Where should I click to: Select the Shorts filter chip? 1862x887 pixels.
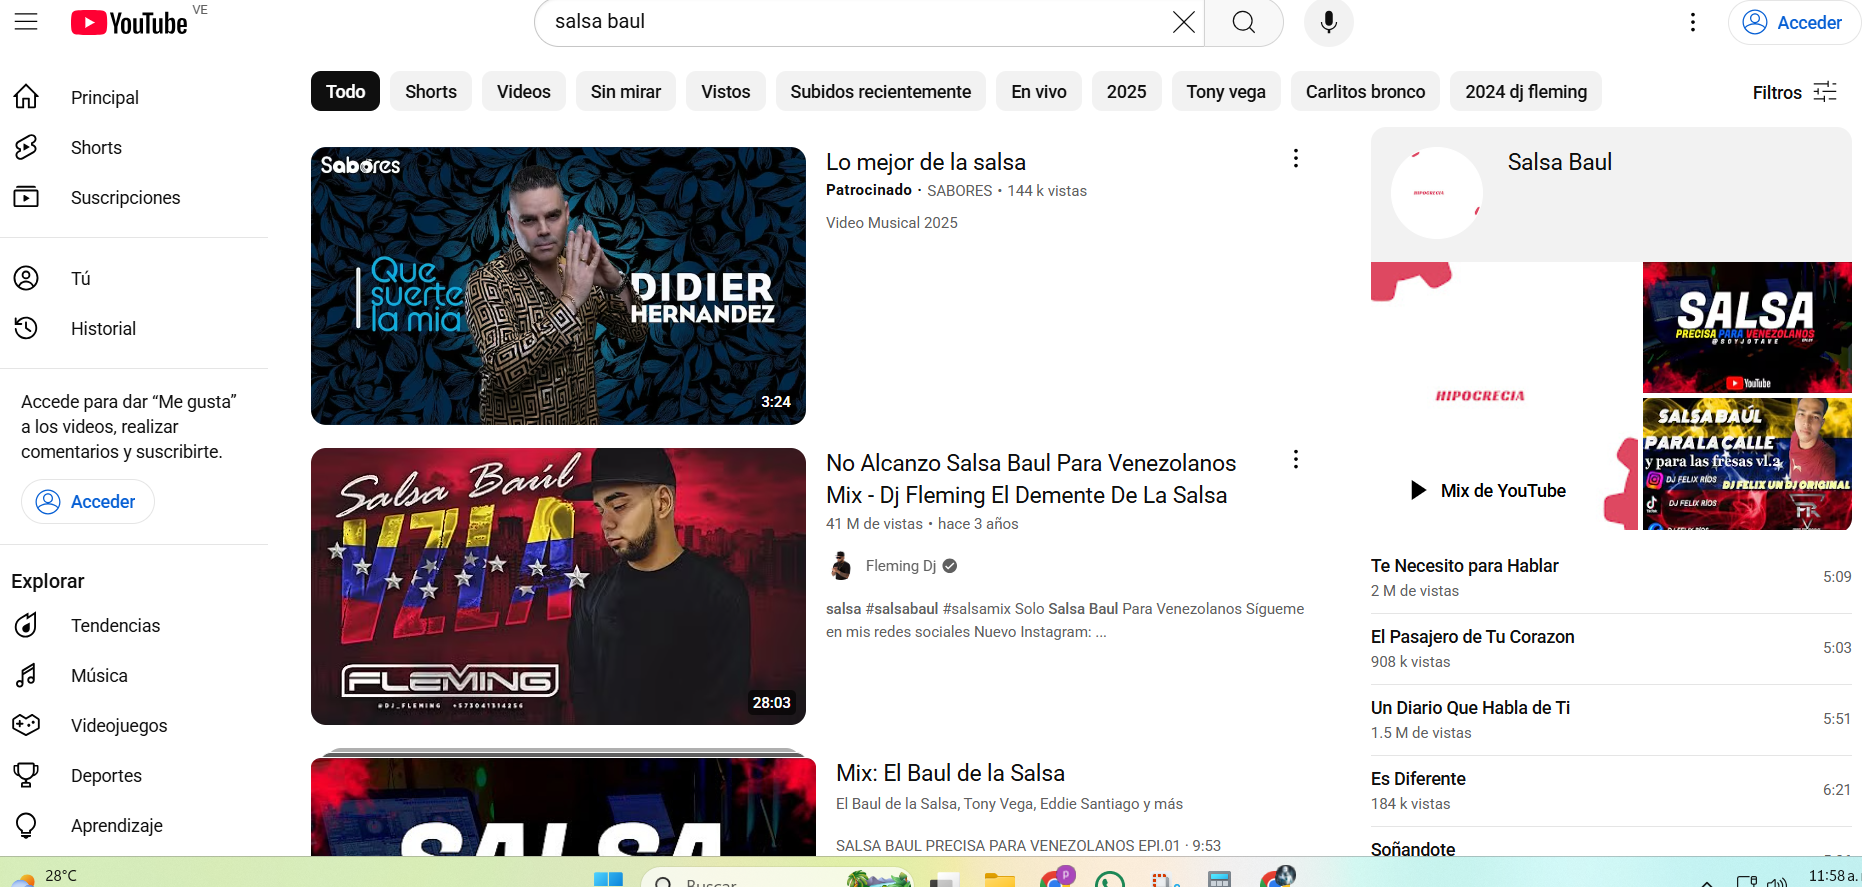[x=431, y=91]
